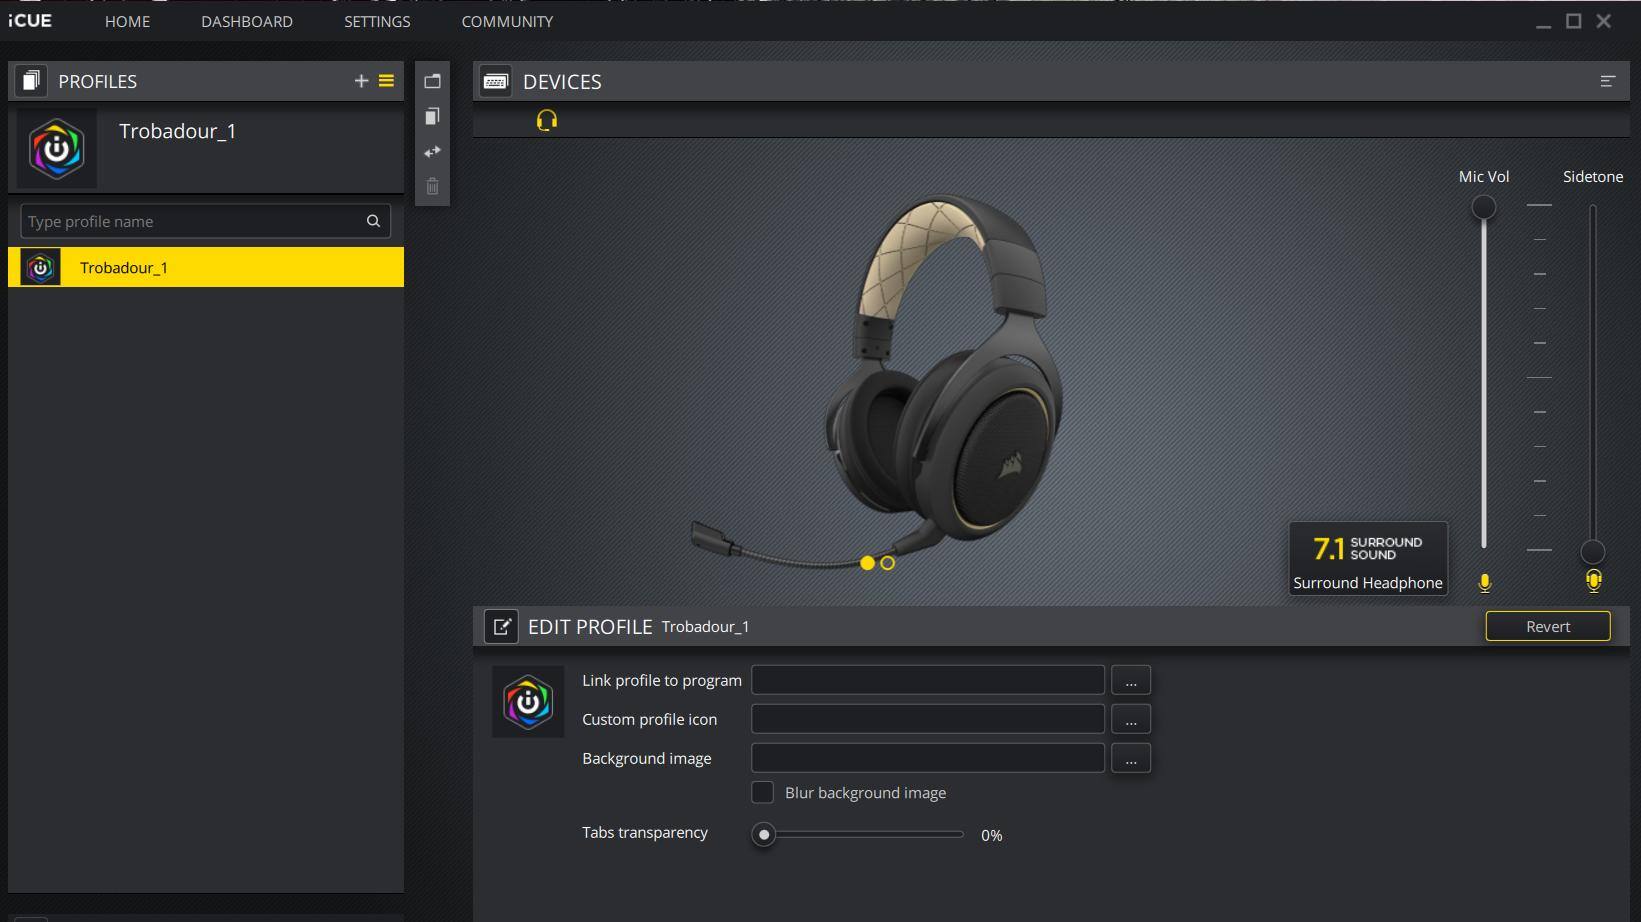
Task: Click the Type profile name search field
Action: 195,221
